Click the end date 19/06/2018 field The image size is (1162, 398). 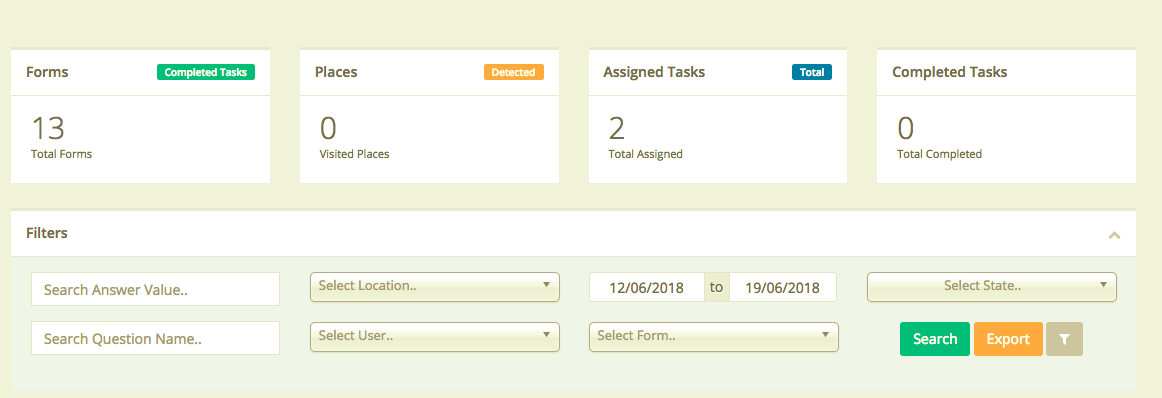coord(783,288)
